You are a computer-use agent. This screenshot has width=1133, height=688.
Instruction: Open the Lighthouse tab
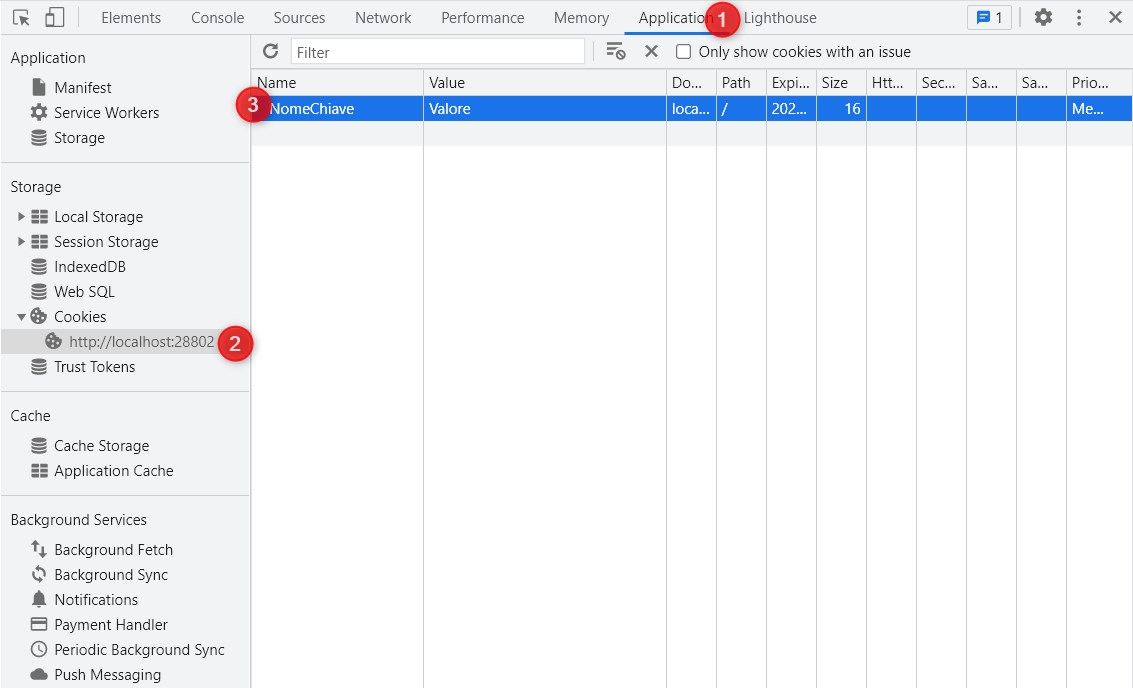(x=780, y=18)
